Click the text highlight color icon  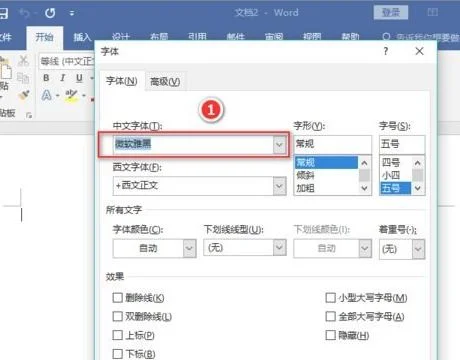click(x=71, y=96)
